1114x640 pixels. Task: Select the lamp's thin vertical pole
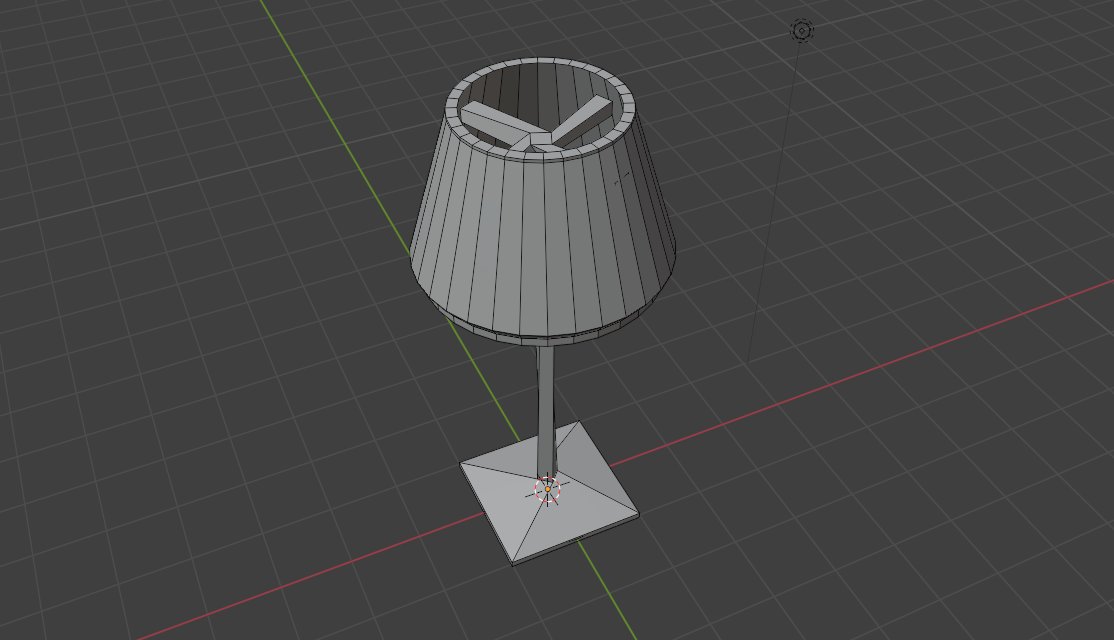(546, 411)
